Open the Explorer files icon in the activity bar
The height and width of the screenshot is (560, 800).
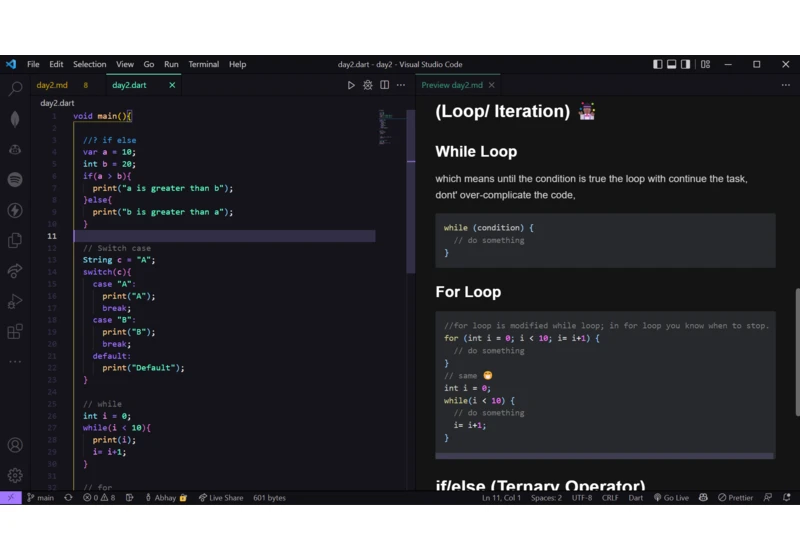15,240
